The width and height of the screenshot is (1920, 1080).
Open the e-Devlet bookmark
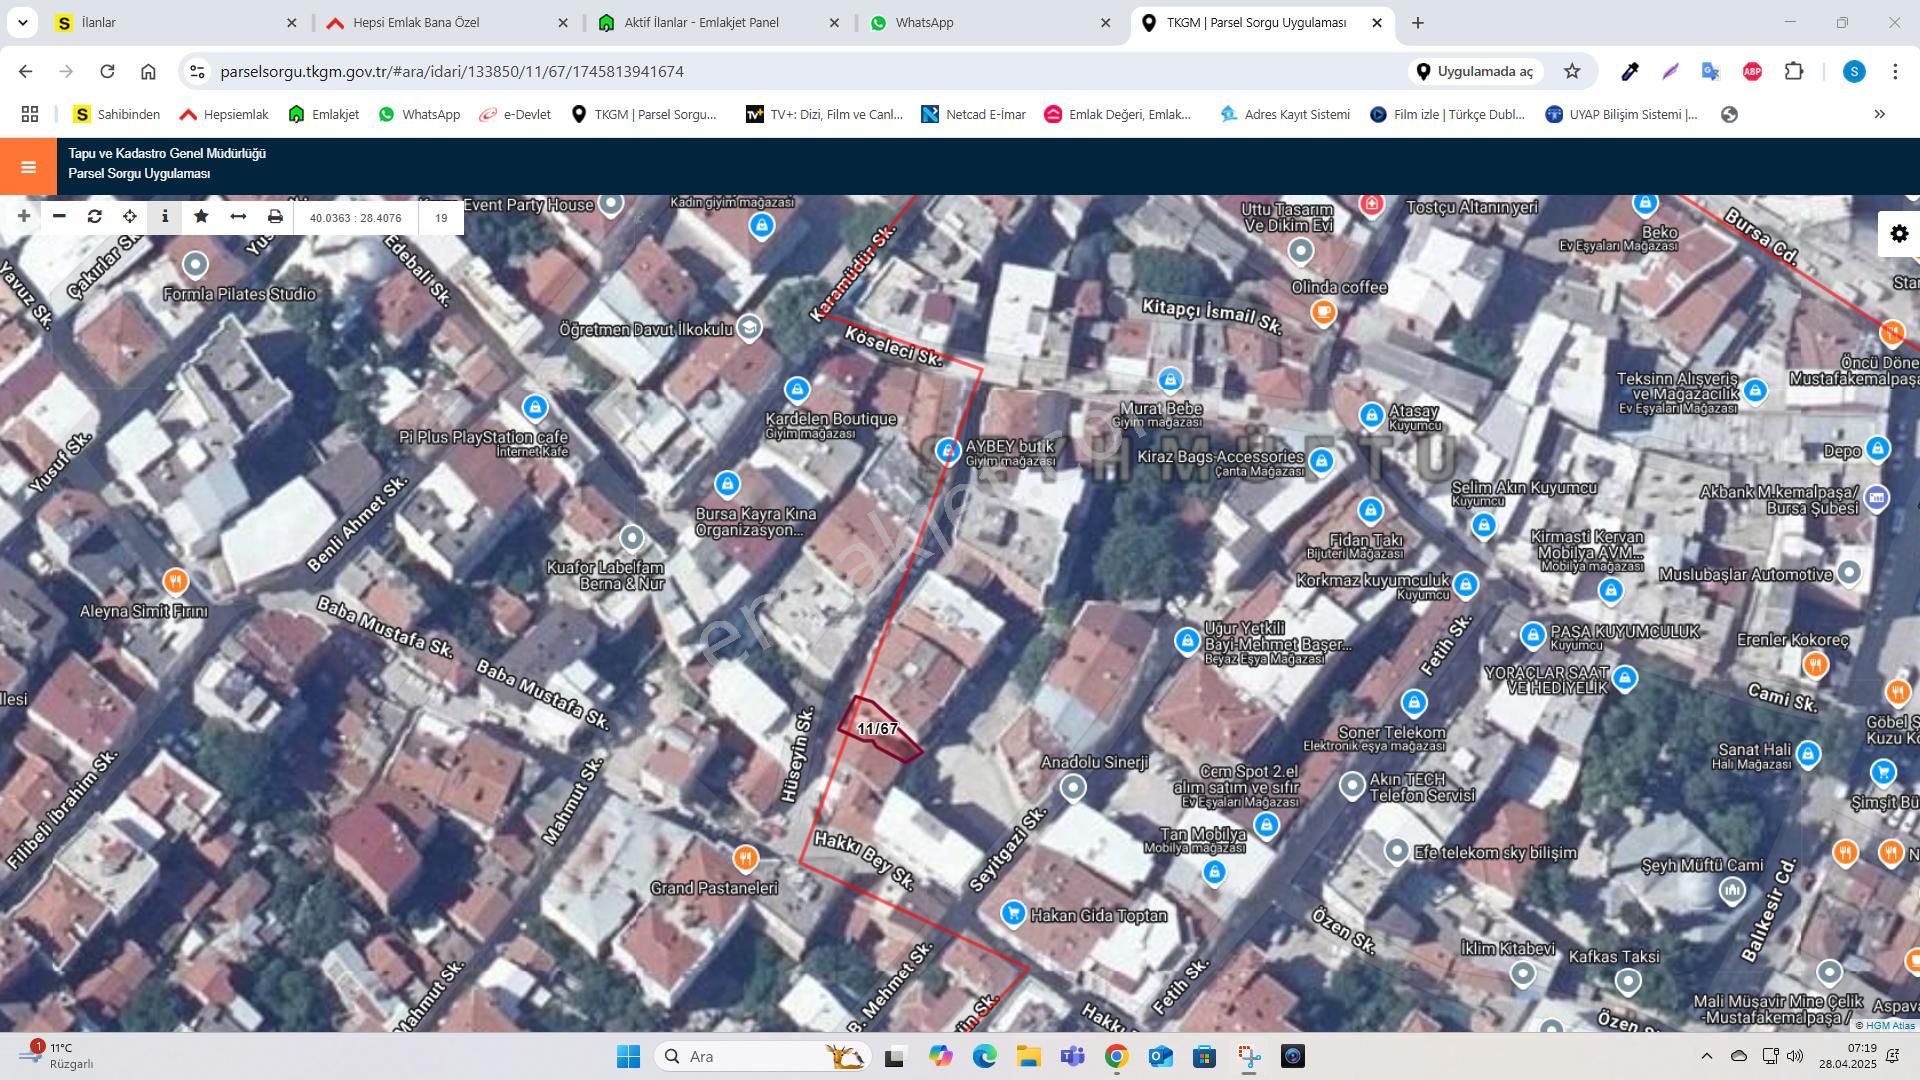click(515, 114)
